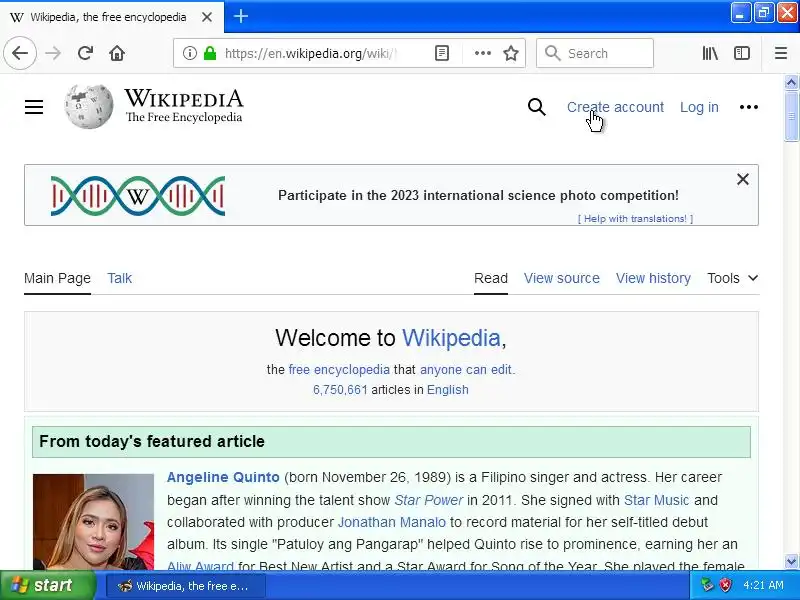
Task: Expand the Tools dropdown
Action: [x=732, y=278]
